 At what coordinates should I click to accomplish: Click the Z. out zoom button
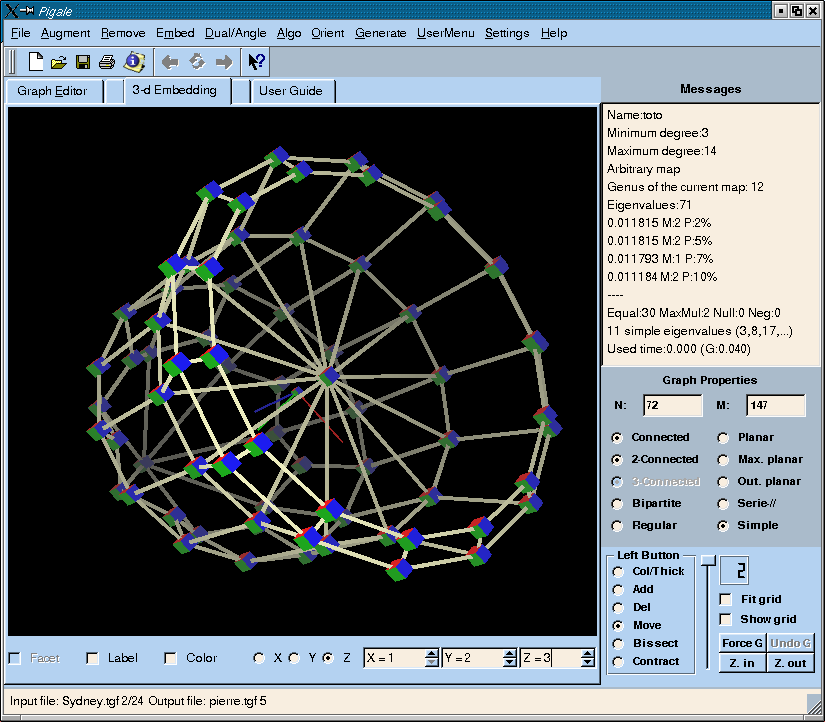(790, 663)
